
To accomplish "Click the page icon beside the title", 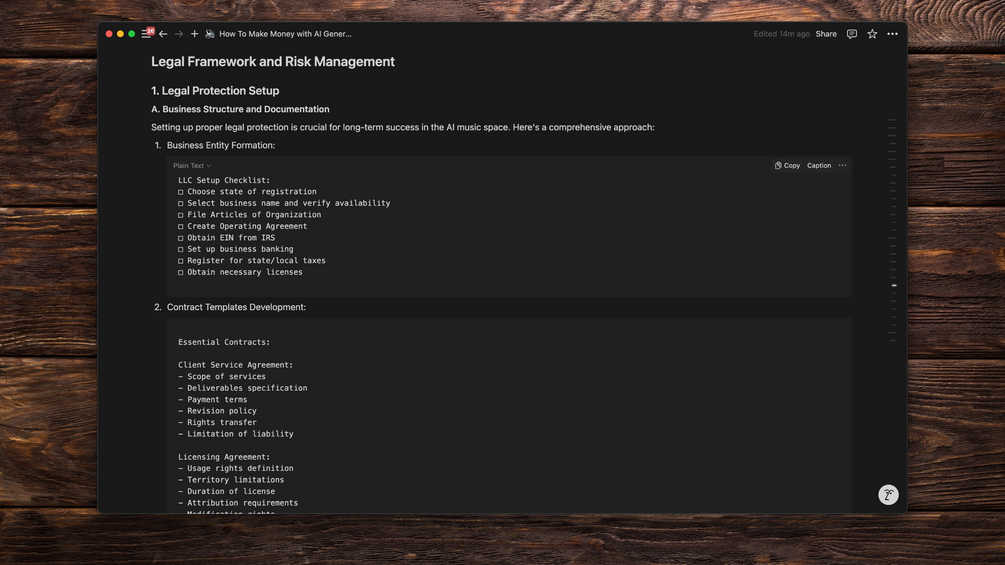I will (210, 34).
